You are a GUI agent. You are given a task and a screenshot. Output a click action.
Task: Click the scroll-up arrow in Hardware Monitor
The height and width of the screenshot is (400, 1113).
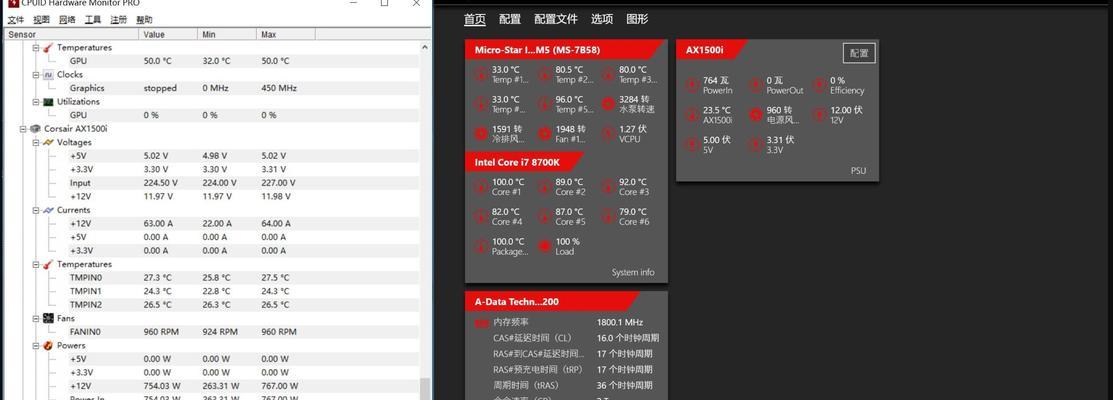coord(425,47)
